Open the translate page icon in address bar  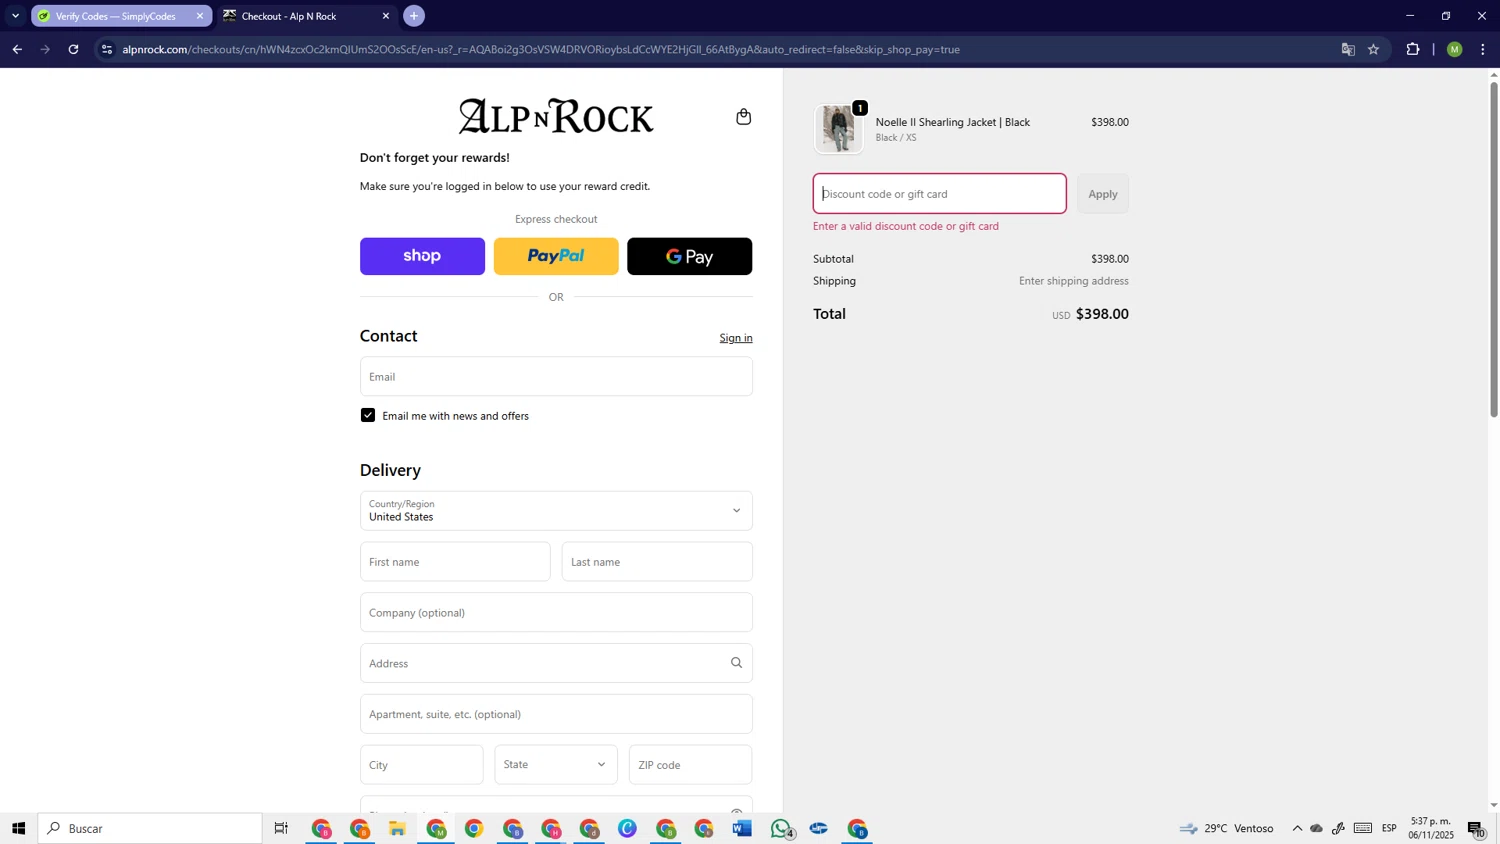(x=1348, y=49)
